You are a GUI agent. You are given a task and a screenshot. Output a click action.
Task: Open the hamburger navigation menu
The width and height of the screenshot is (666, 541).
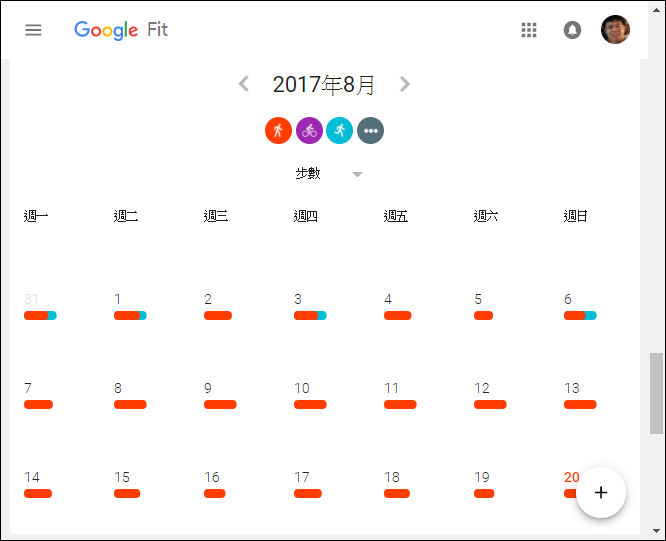coord(33,30)
